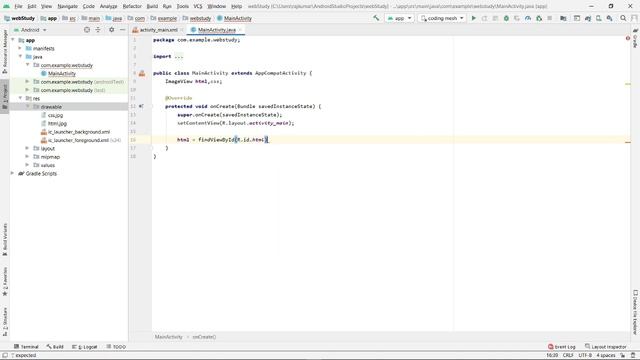640x360 pixels.
Task: Open Build Variants side tab
Action: click(x=5, y=240)
